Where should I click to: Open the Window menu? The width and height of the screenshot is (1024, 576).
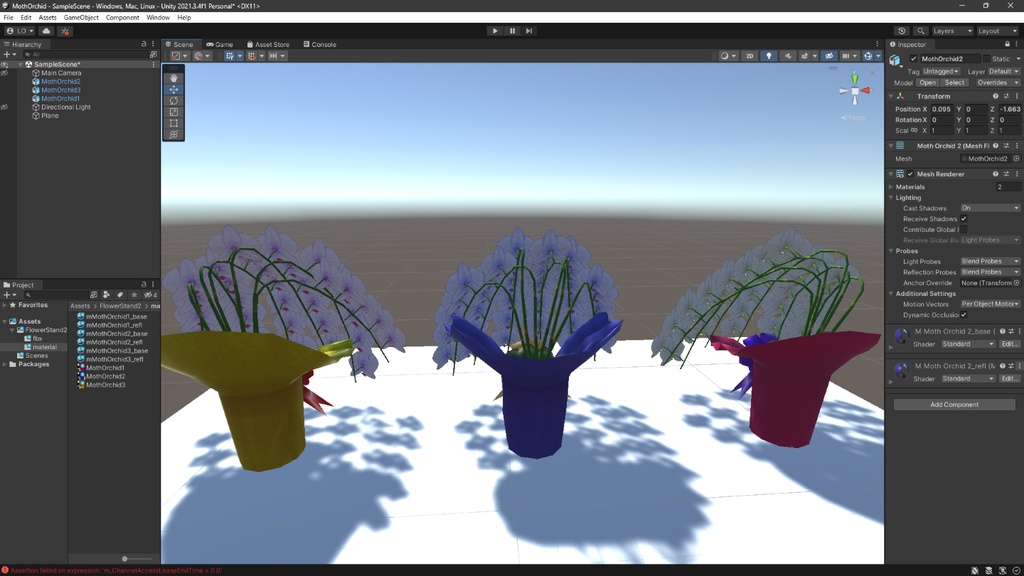157,18
